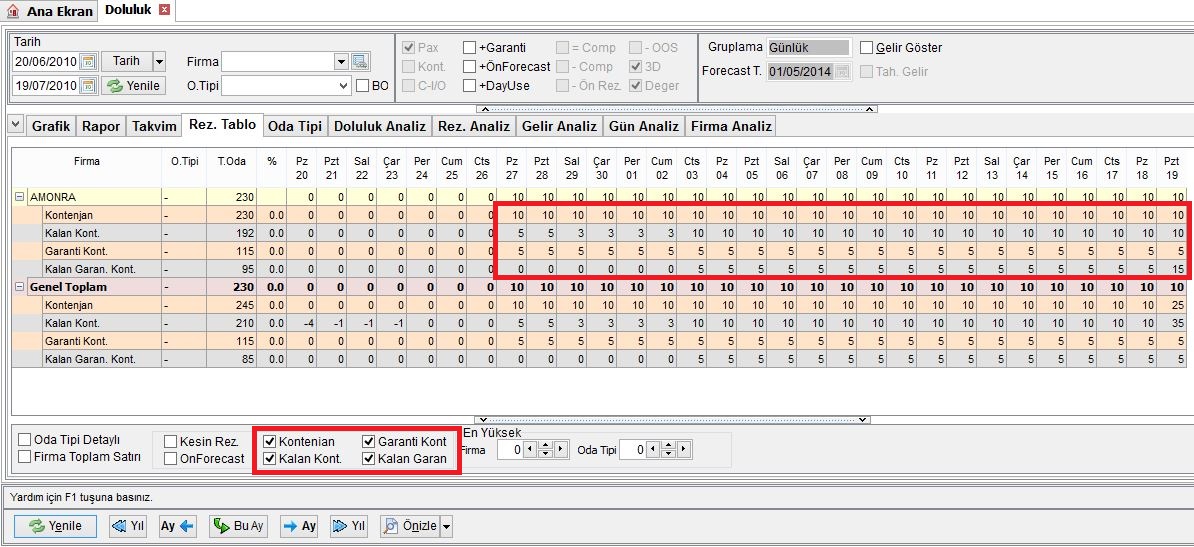Open the Firma lookup icon beside the combo
The width and height of the screenshot is (1194, 547).
pos(360,62)
